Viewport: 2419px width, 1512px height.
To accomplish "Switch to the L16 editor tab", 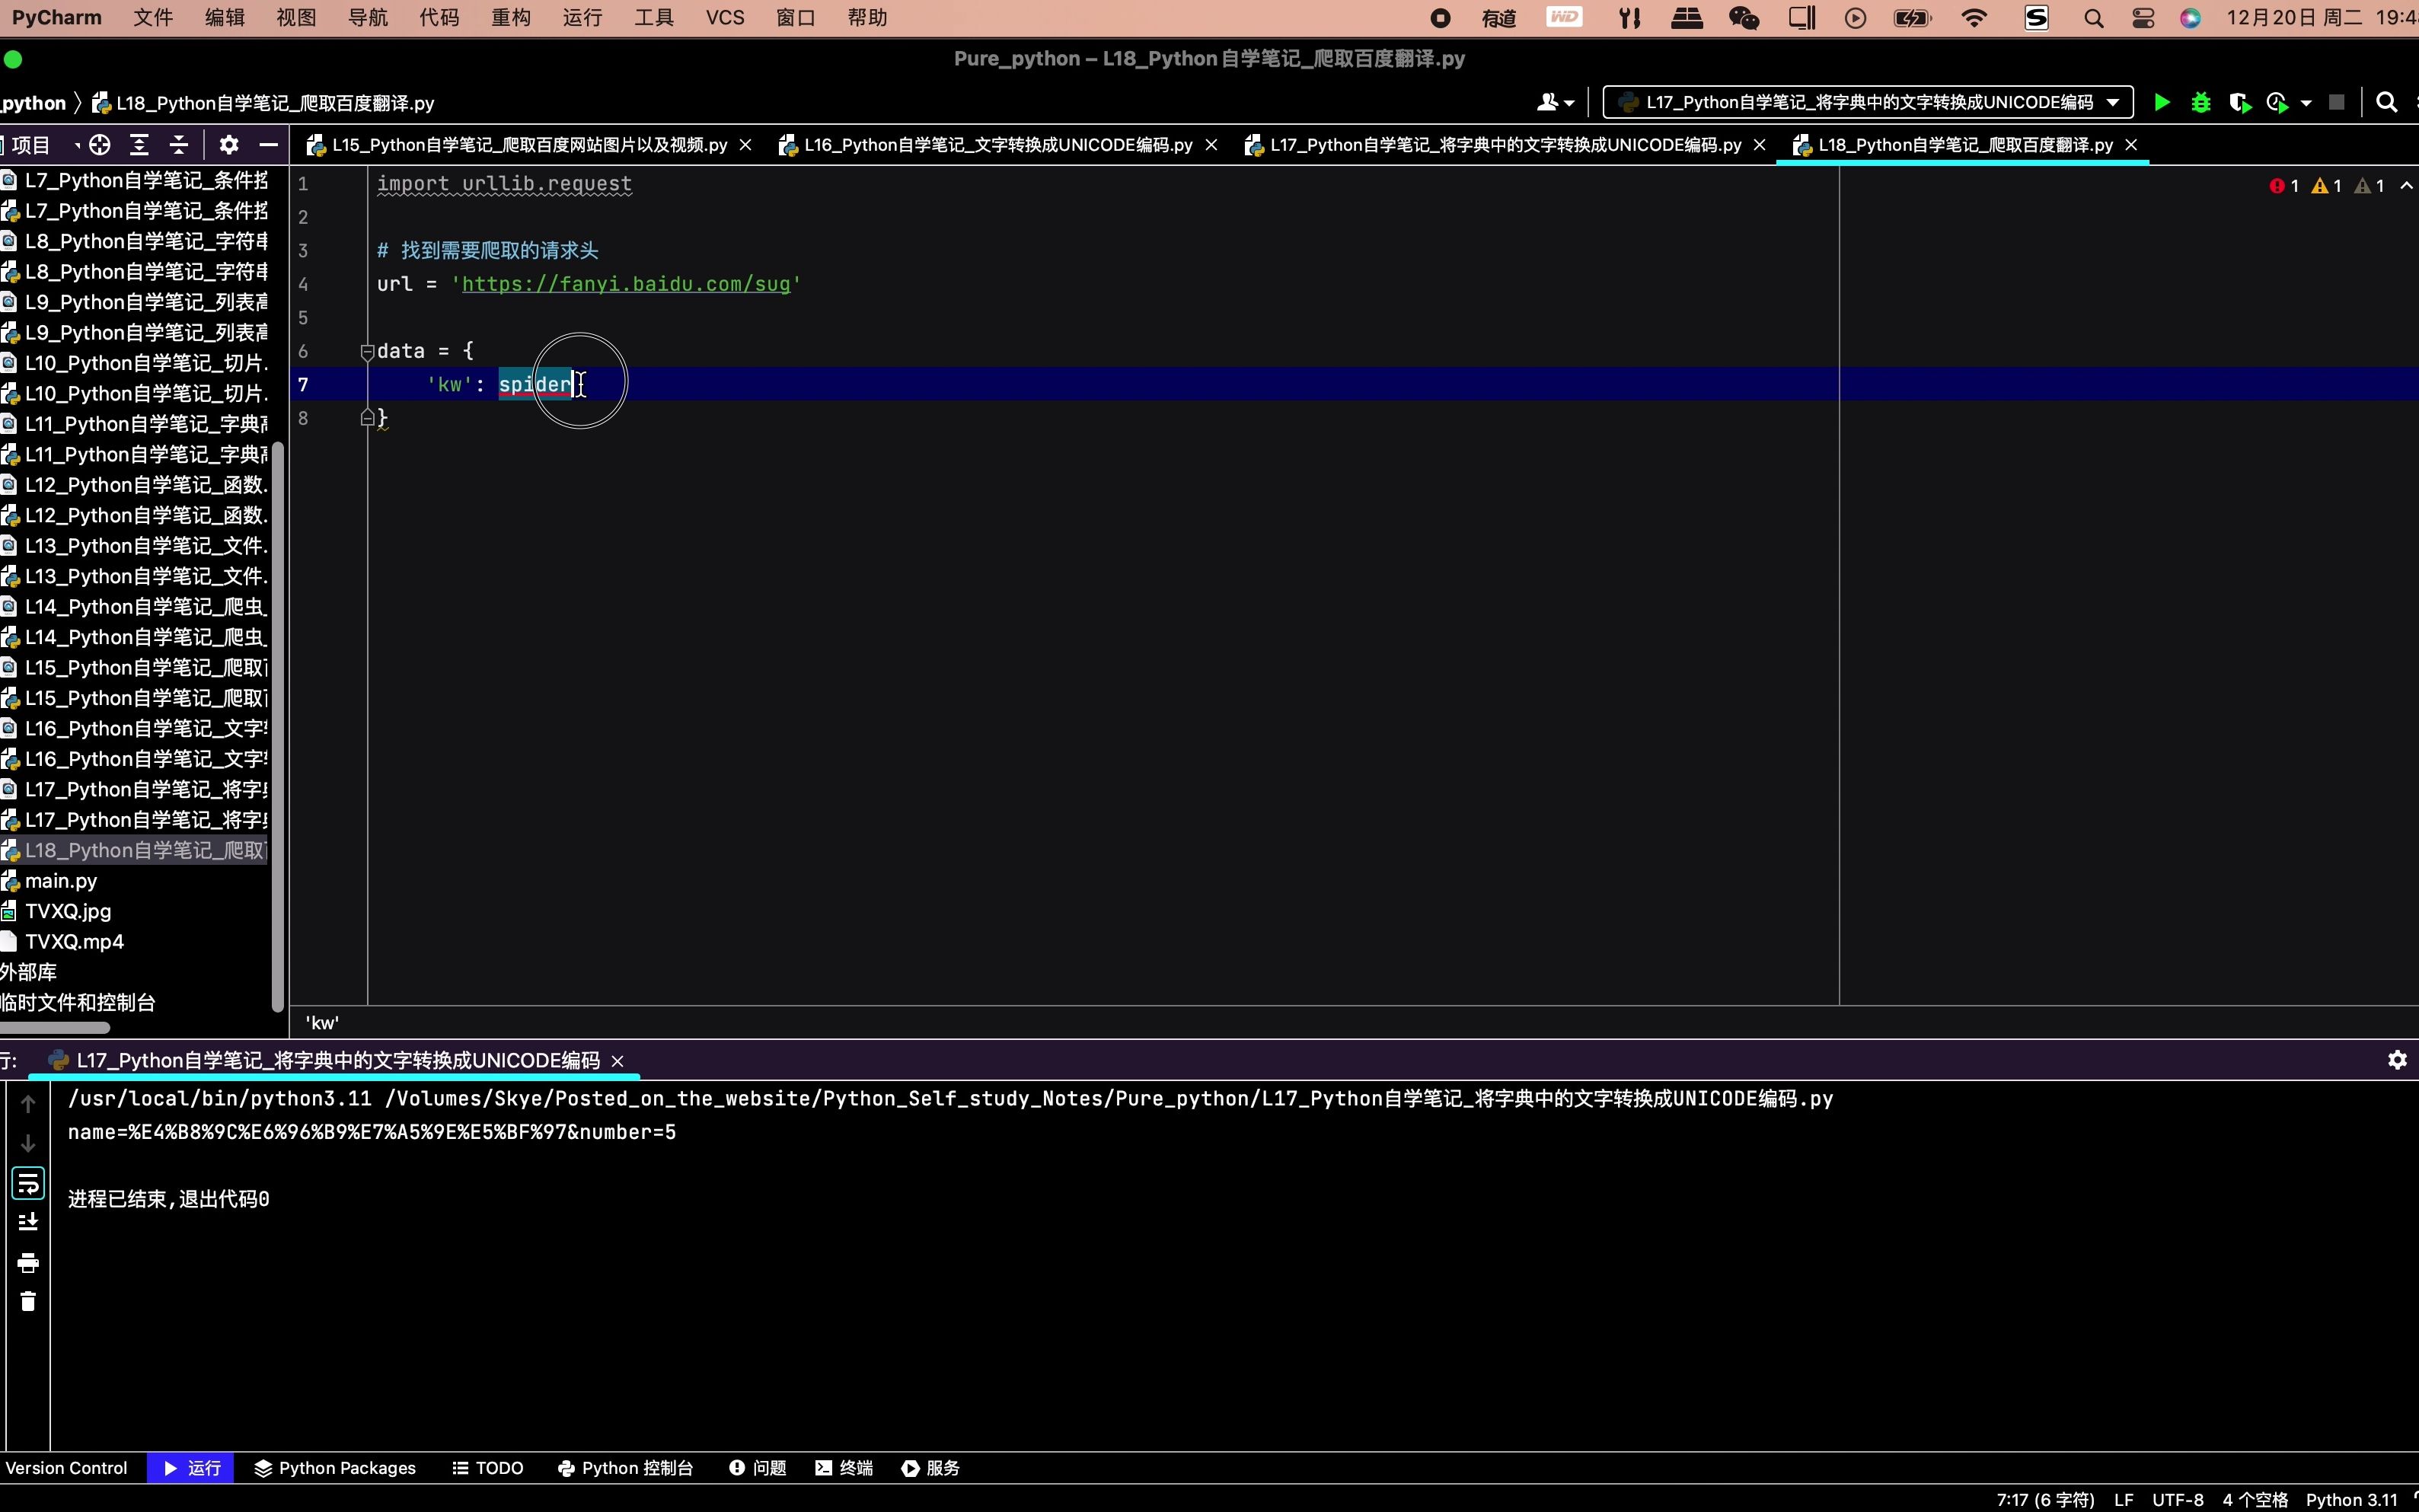I will tap(994, 144).
